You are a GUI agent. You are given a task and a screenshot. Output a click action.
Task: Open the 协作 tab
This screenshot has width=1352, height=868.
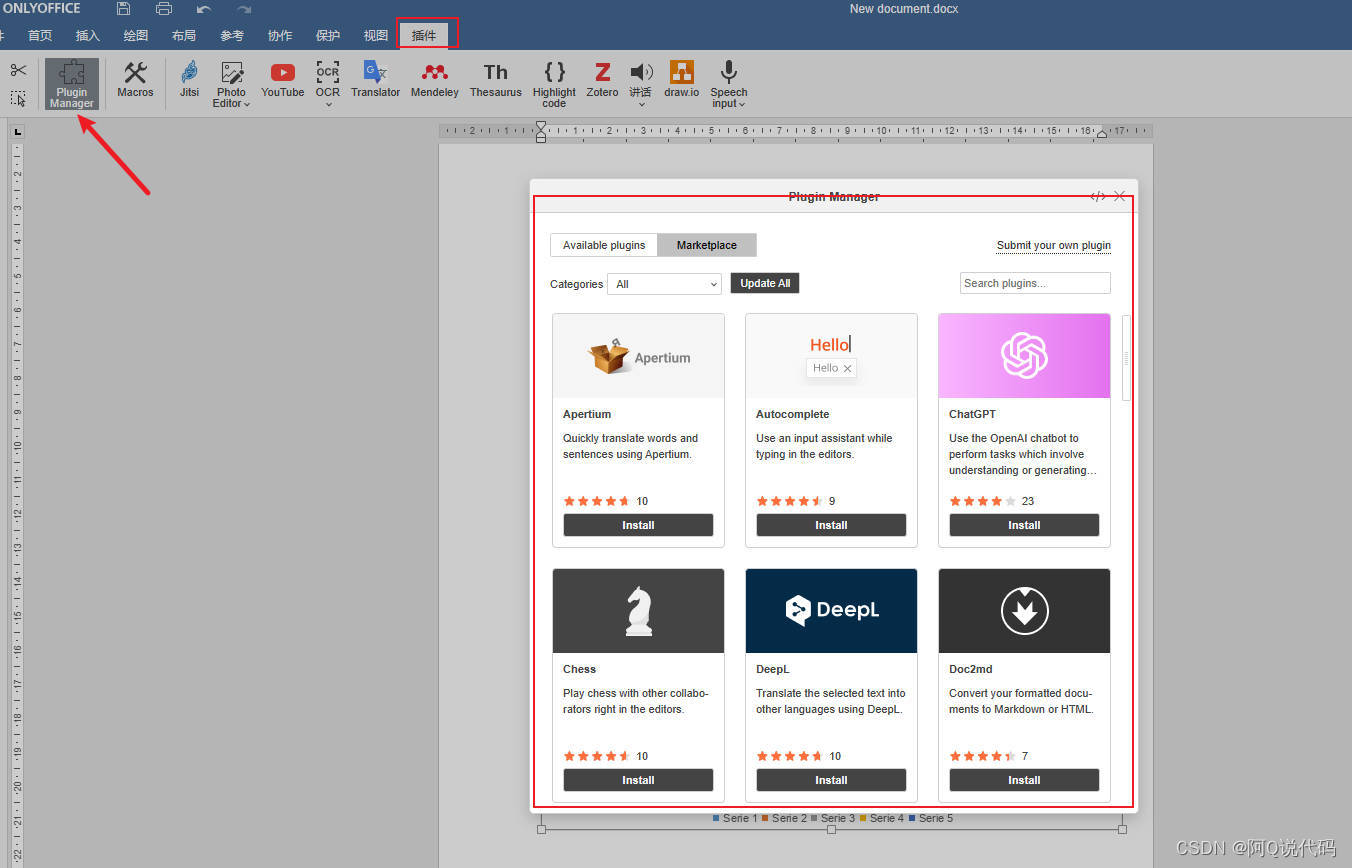coord(280,35)
